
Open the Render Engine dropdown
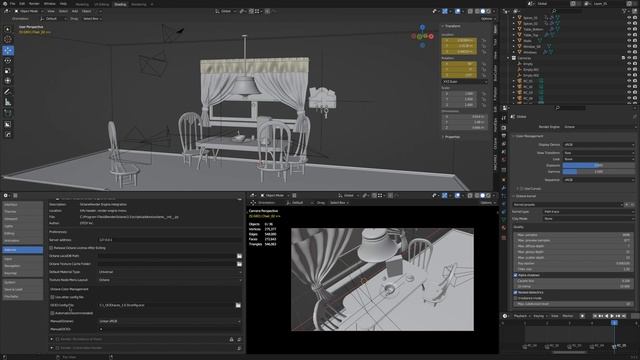click(x=599, y=127)
